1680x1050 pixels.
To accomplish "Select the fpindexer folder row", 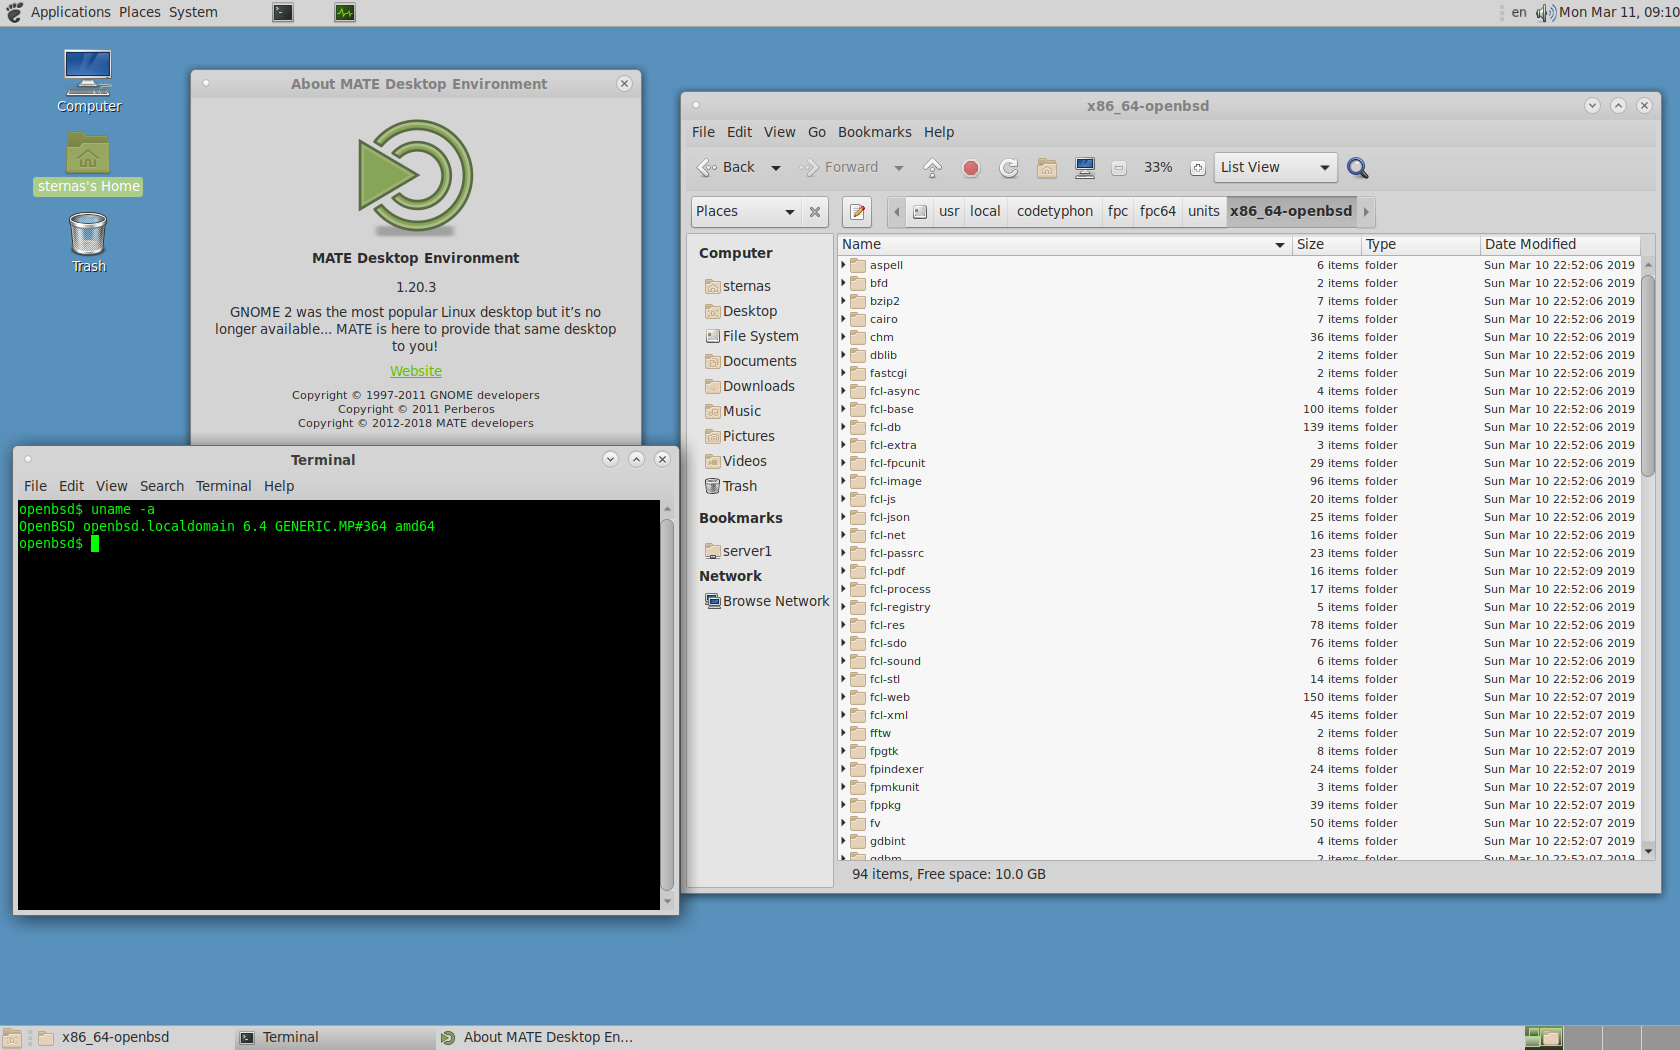I will coord(1238,769).
